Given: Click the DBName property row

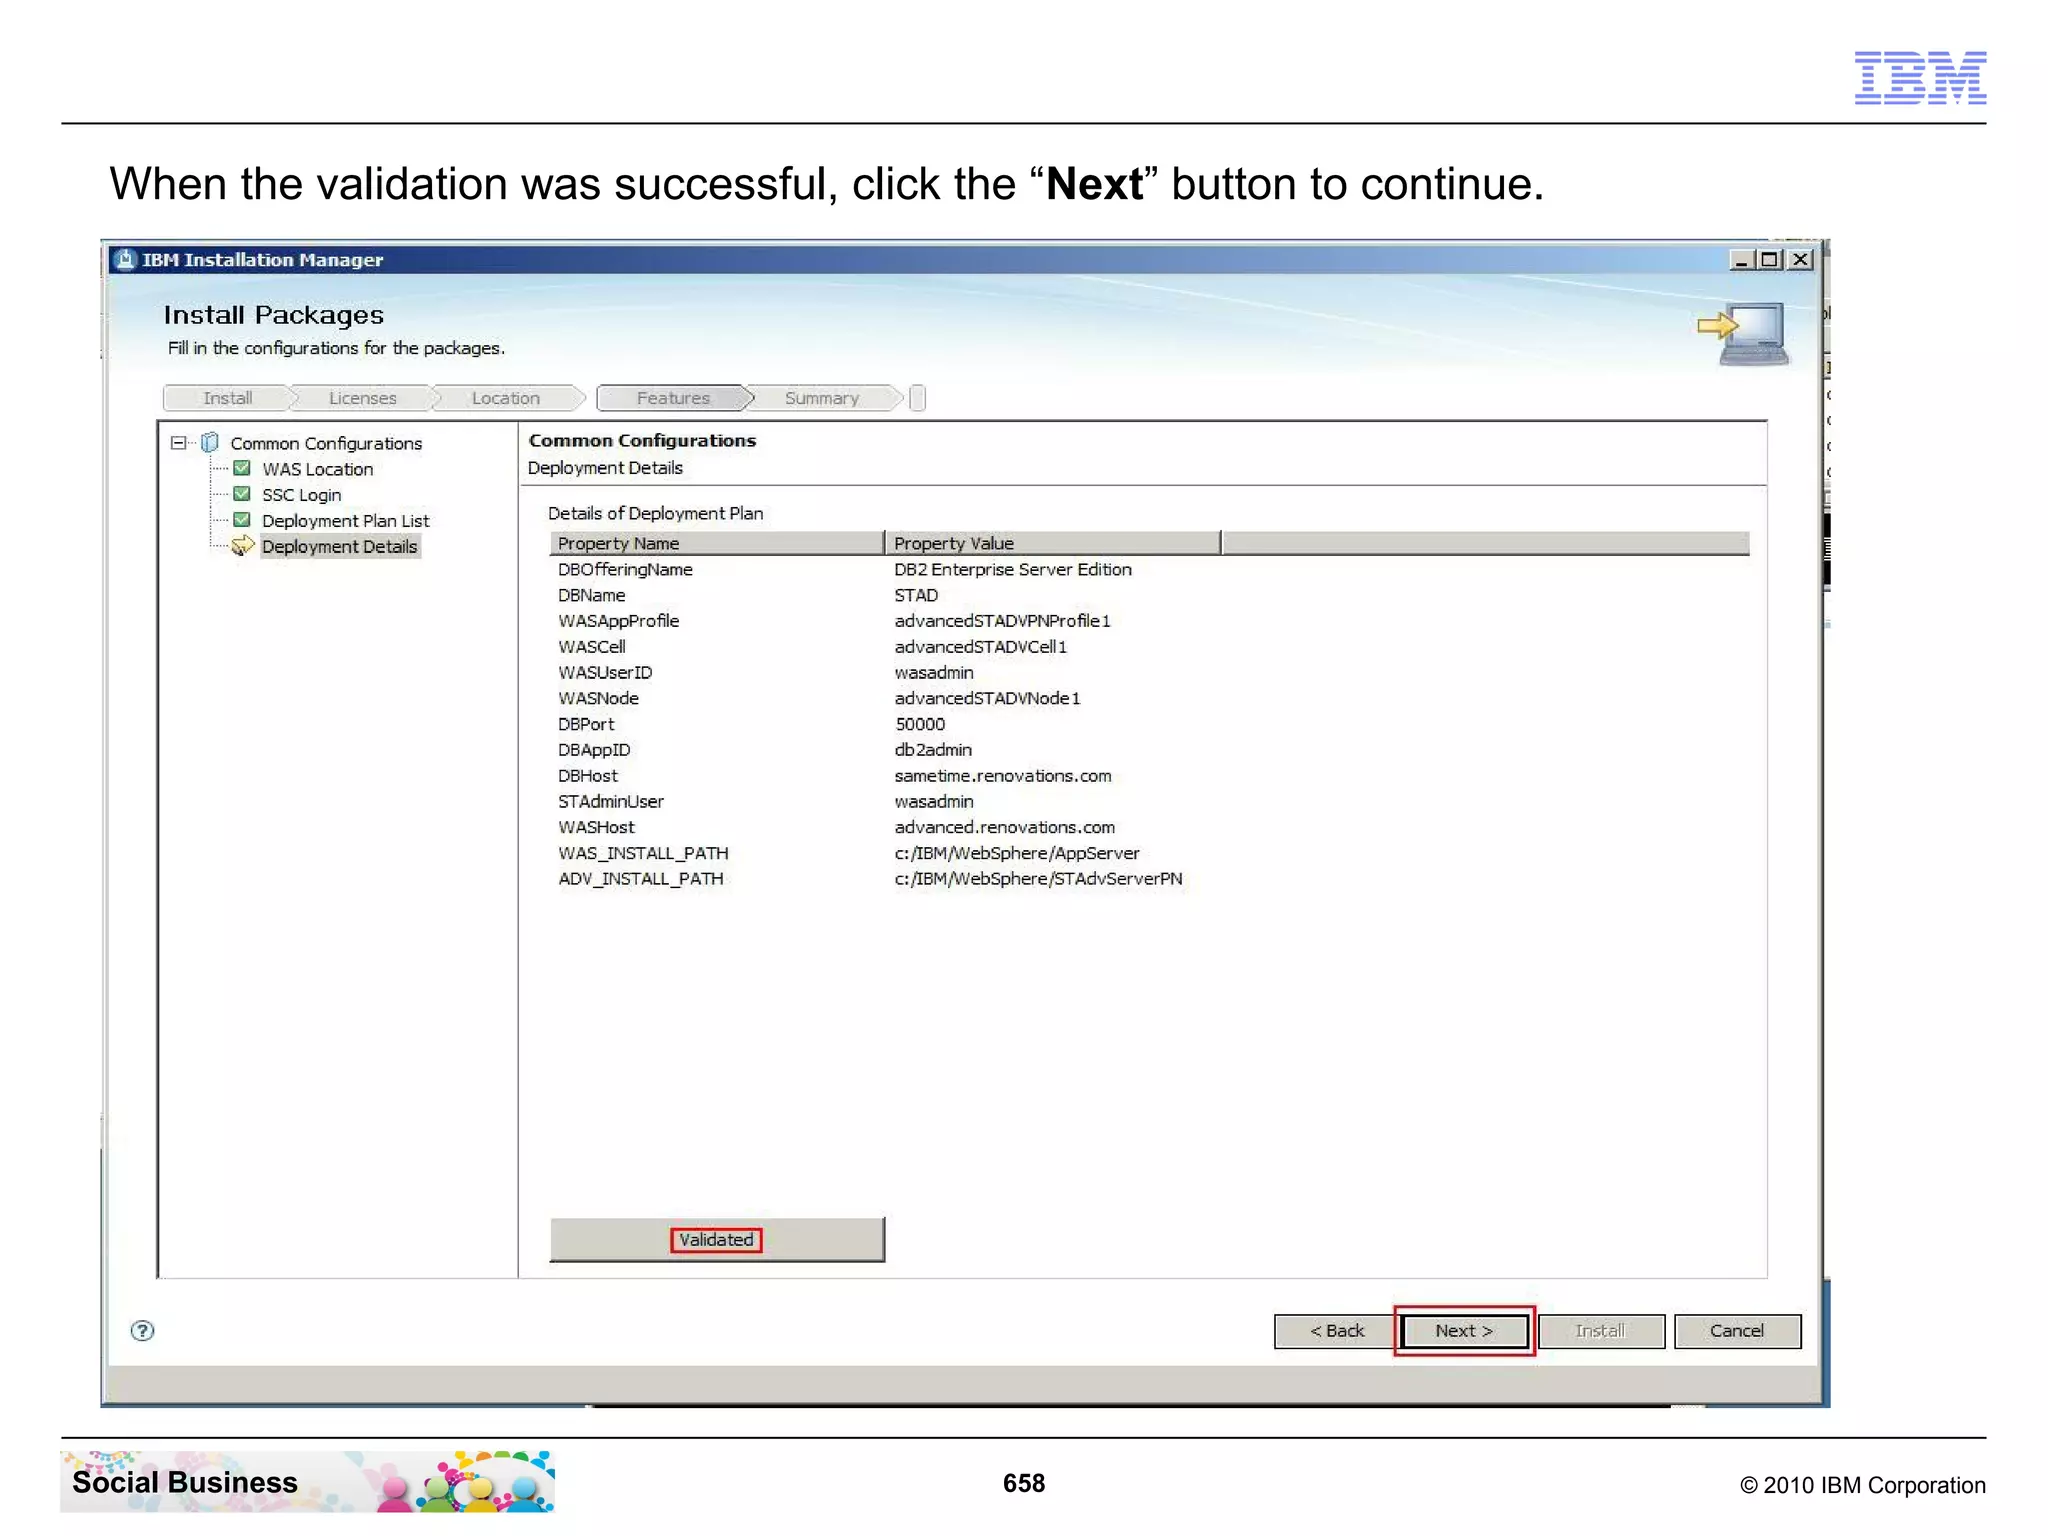Looking at the screenshot, I should coord(1149,595).
